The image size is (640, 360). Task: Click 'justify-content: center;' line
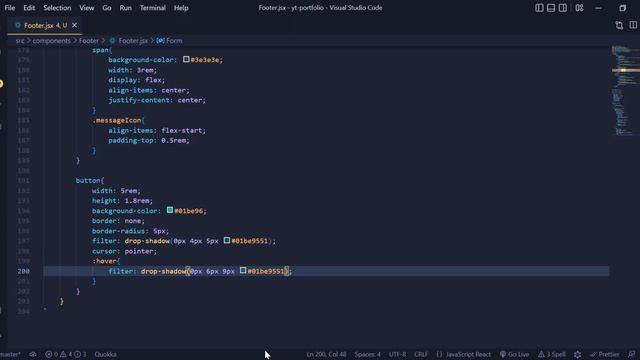(157, 100)
